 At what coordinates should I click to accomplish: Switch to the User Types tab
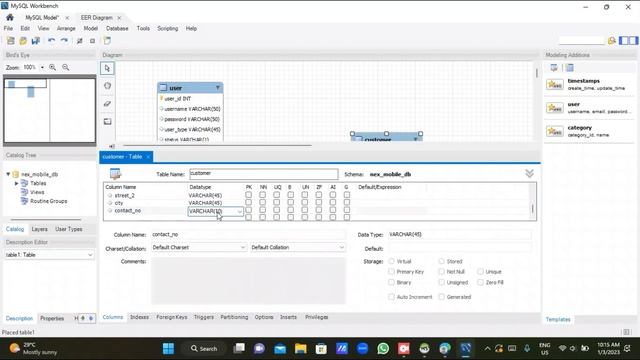69,229
